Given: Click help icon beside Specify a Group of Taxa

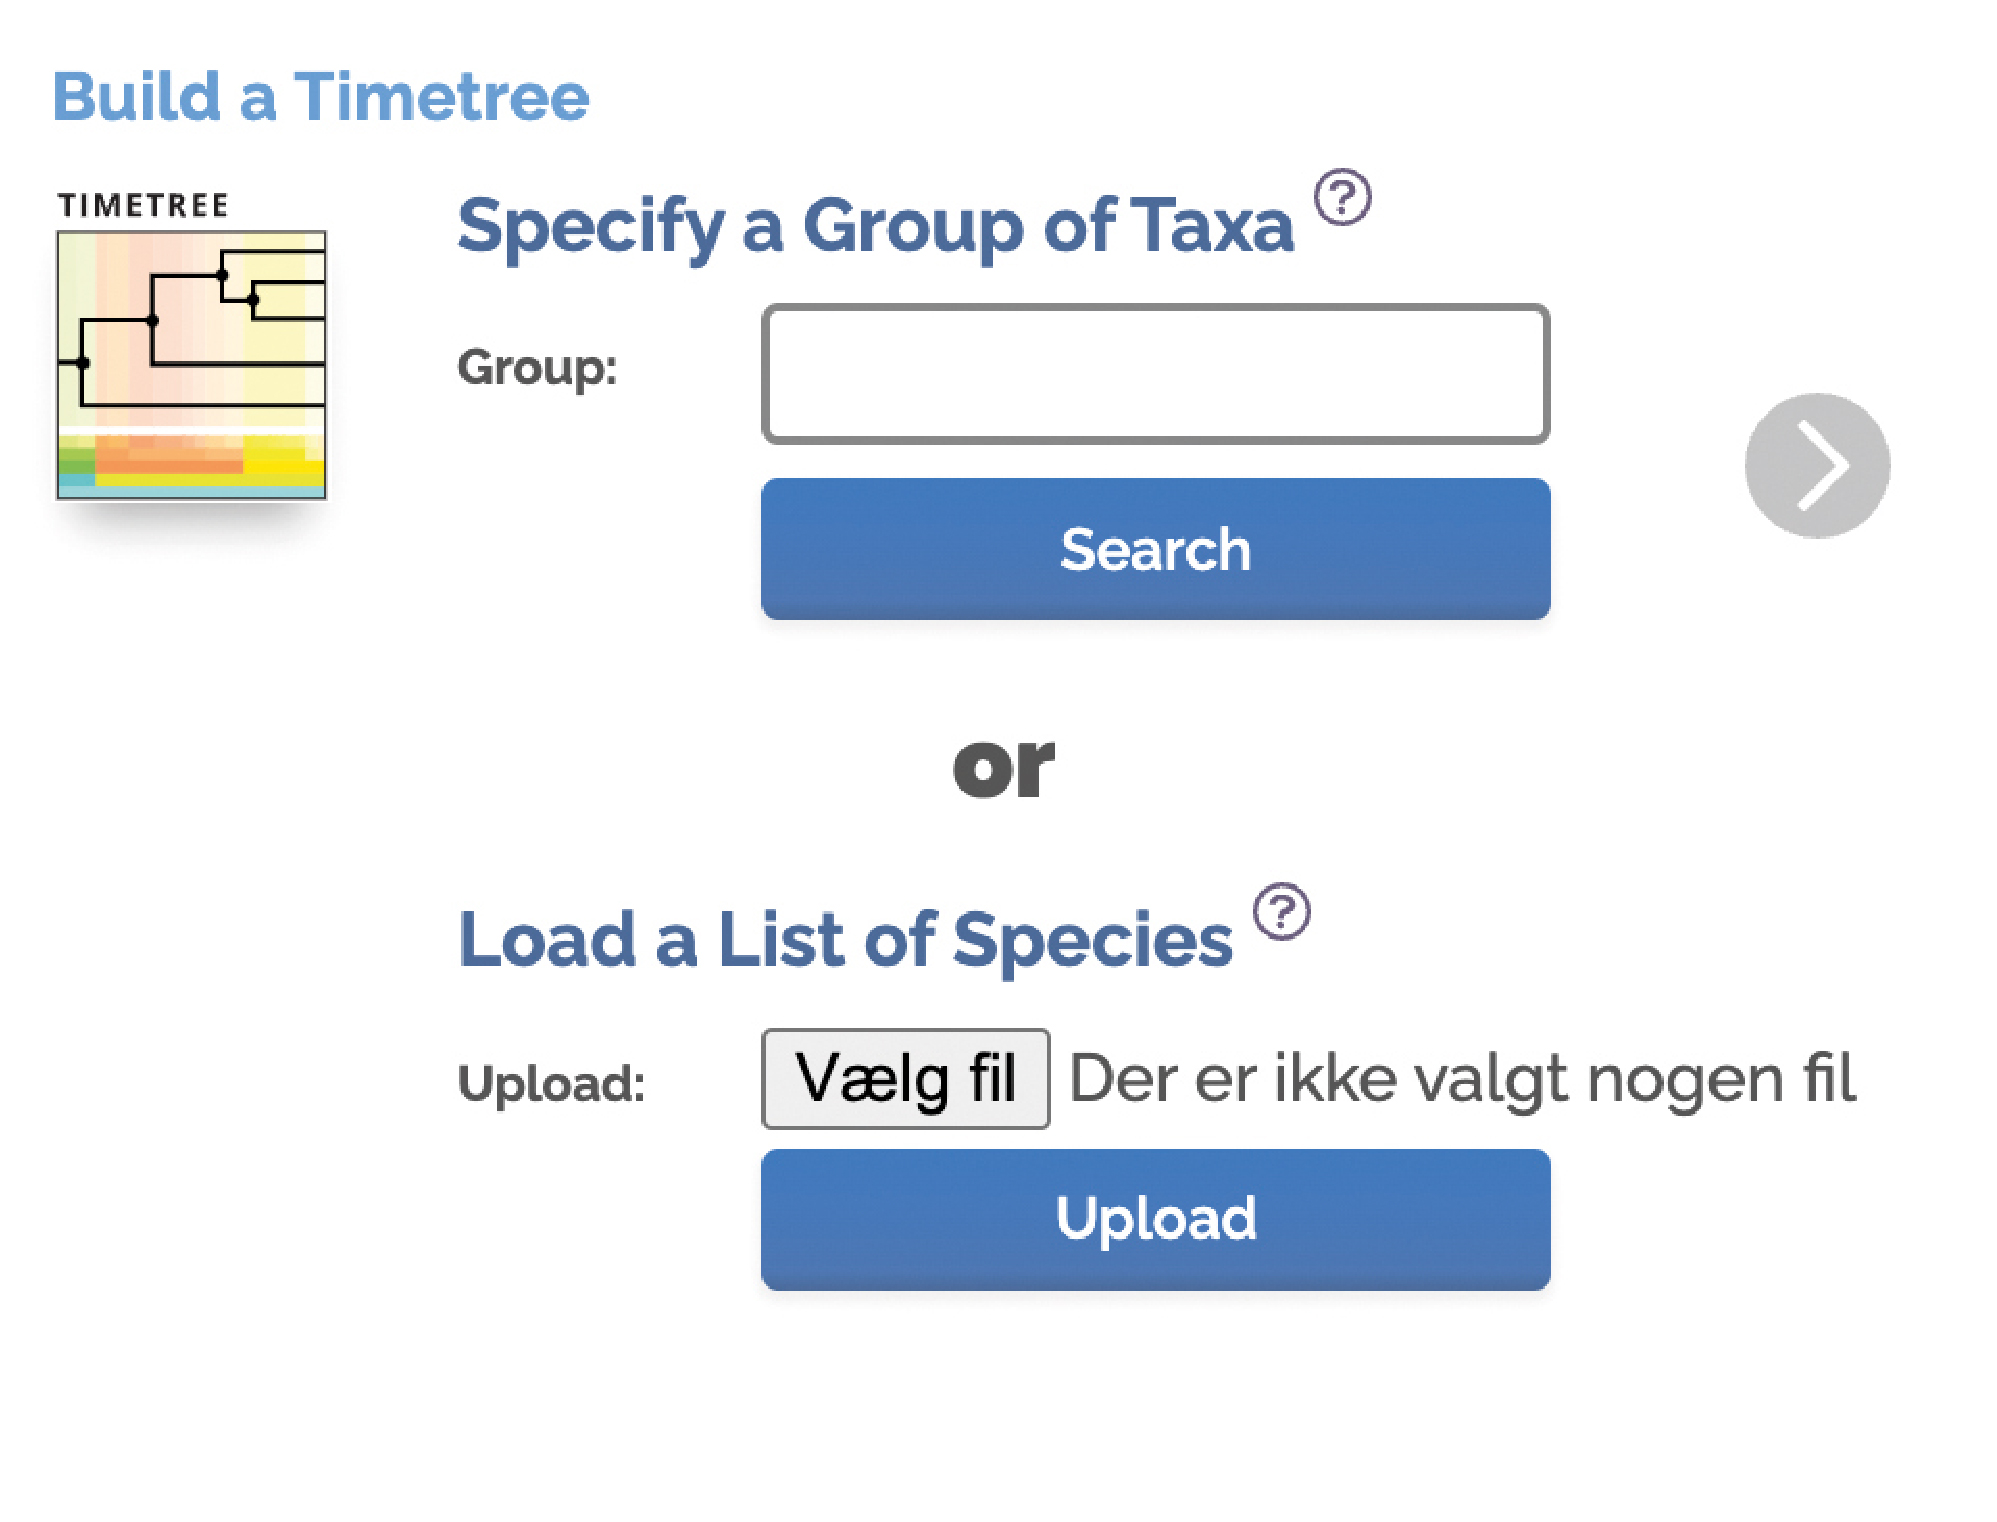Looking at the screenshot, I should pos(1341,197).
